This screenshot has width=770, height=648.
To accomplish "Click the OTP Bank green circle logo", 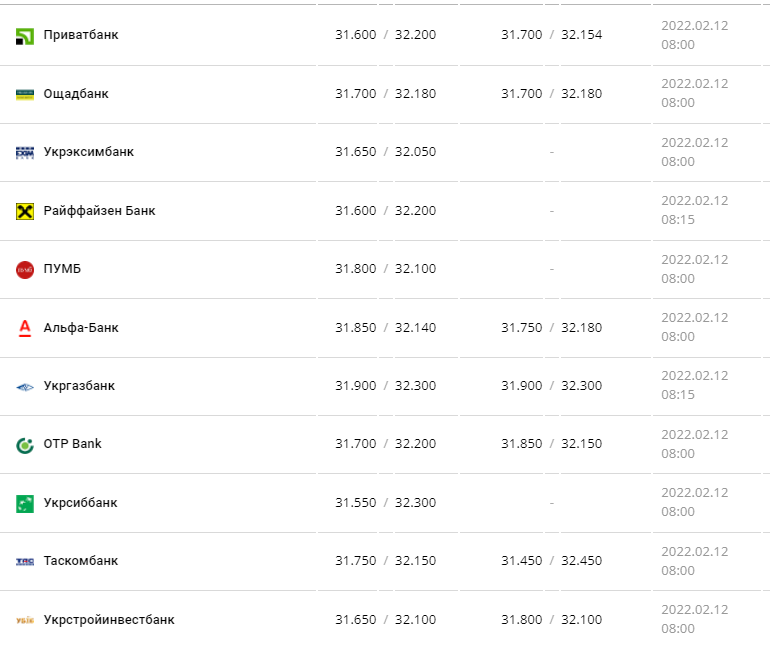I will coord(25,445).
